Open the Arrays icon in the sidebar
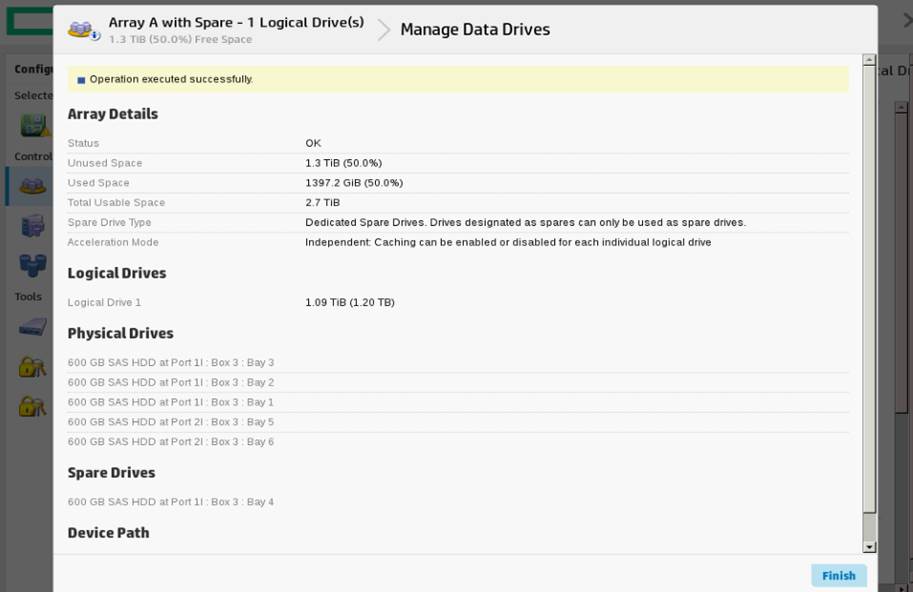The width and height of the screenshot is (913, 592). coord(33,186)
